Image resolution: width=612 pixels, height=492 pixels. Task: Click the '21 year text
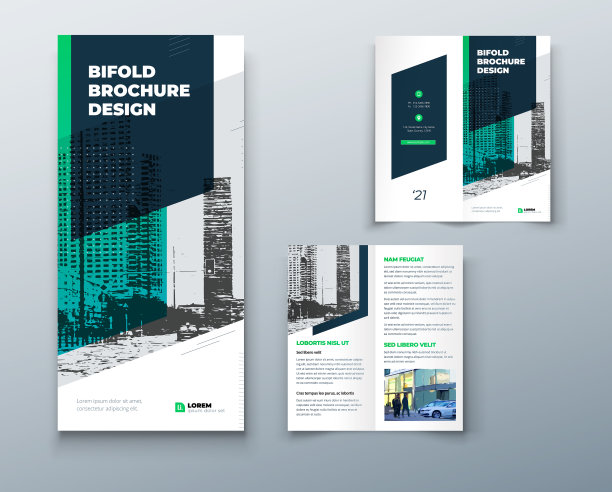point(419,195)
